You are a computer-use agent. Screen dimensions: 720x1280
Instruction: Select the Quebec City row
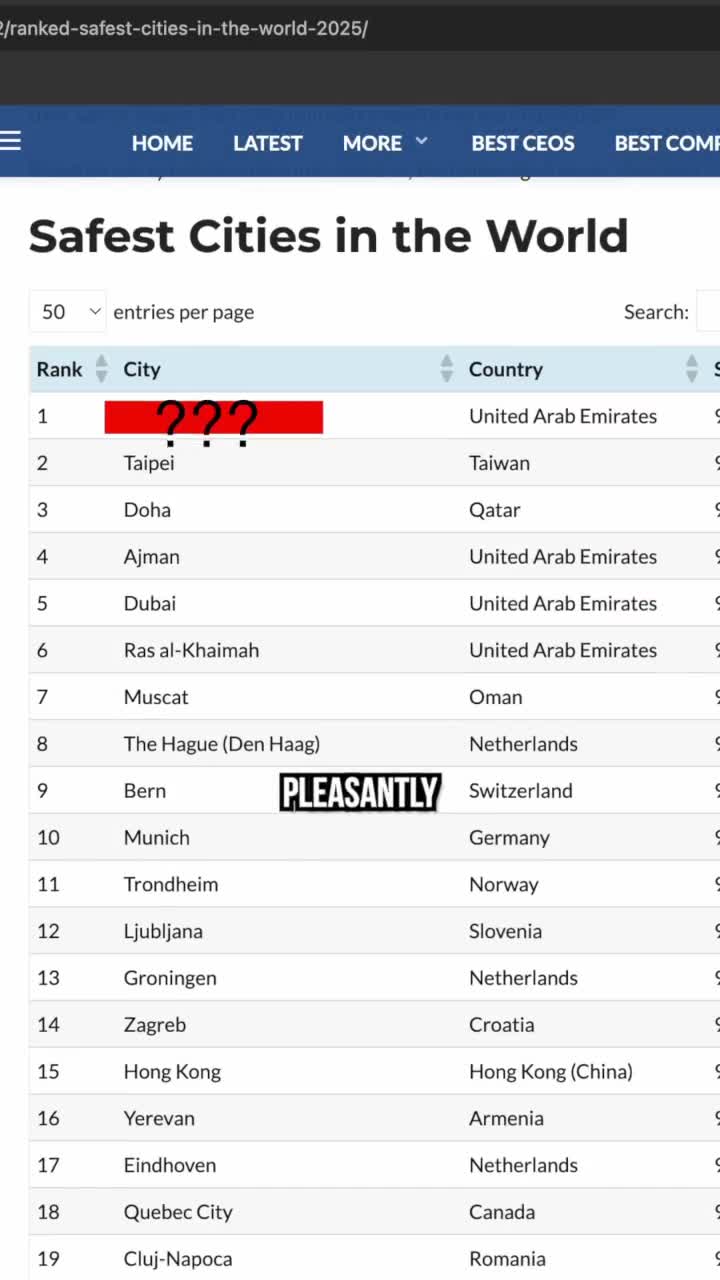(x=375, y=1212)
